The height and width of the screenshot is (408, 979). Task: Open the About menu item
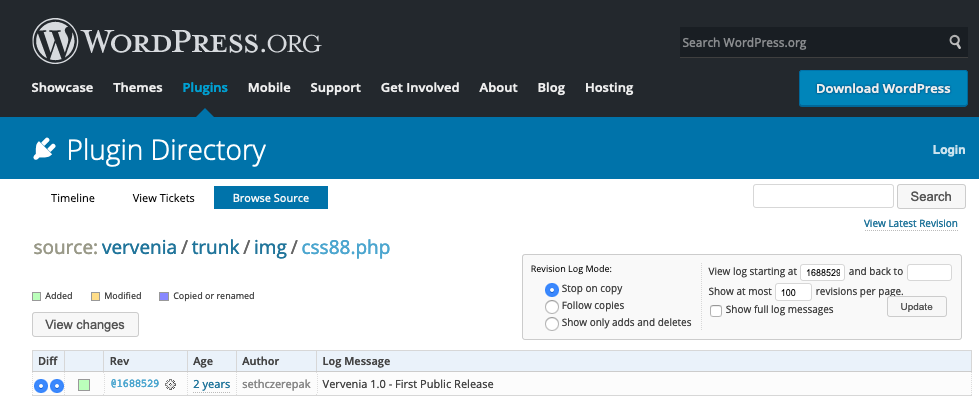point(498,87)
